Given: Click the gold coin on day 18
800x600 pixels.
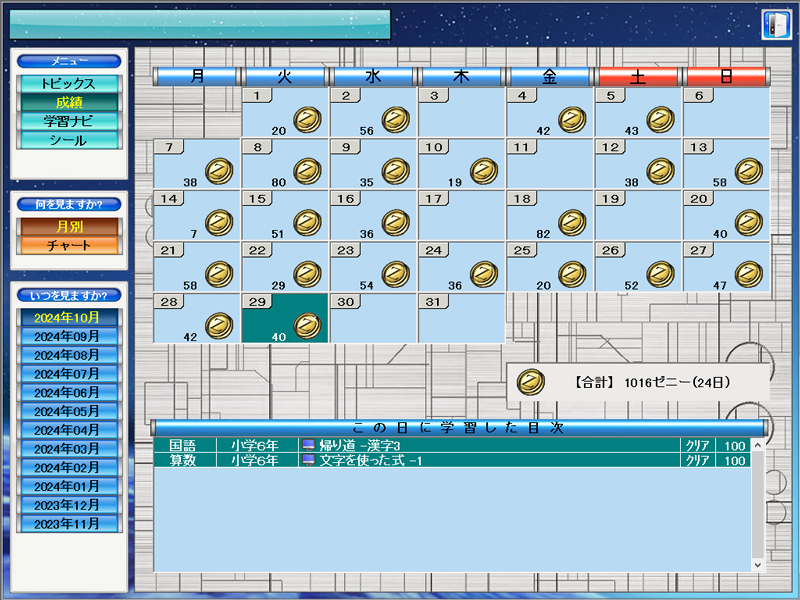Looking at the screenshot, I should 571,222.
